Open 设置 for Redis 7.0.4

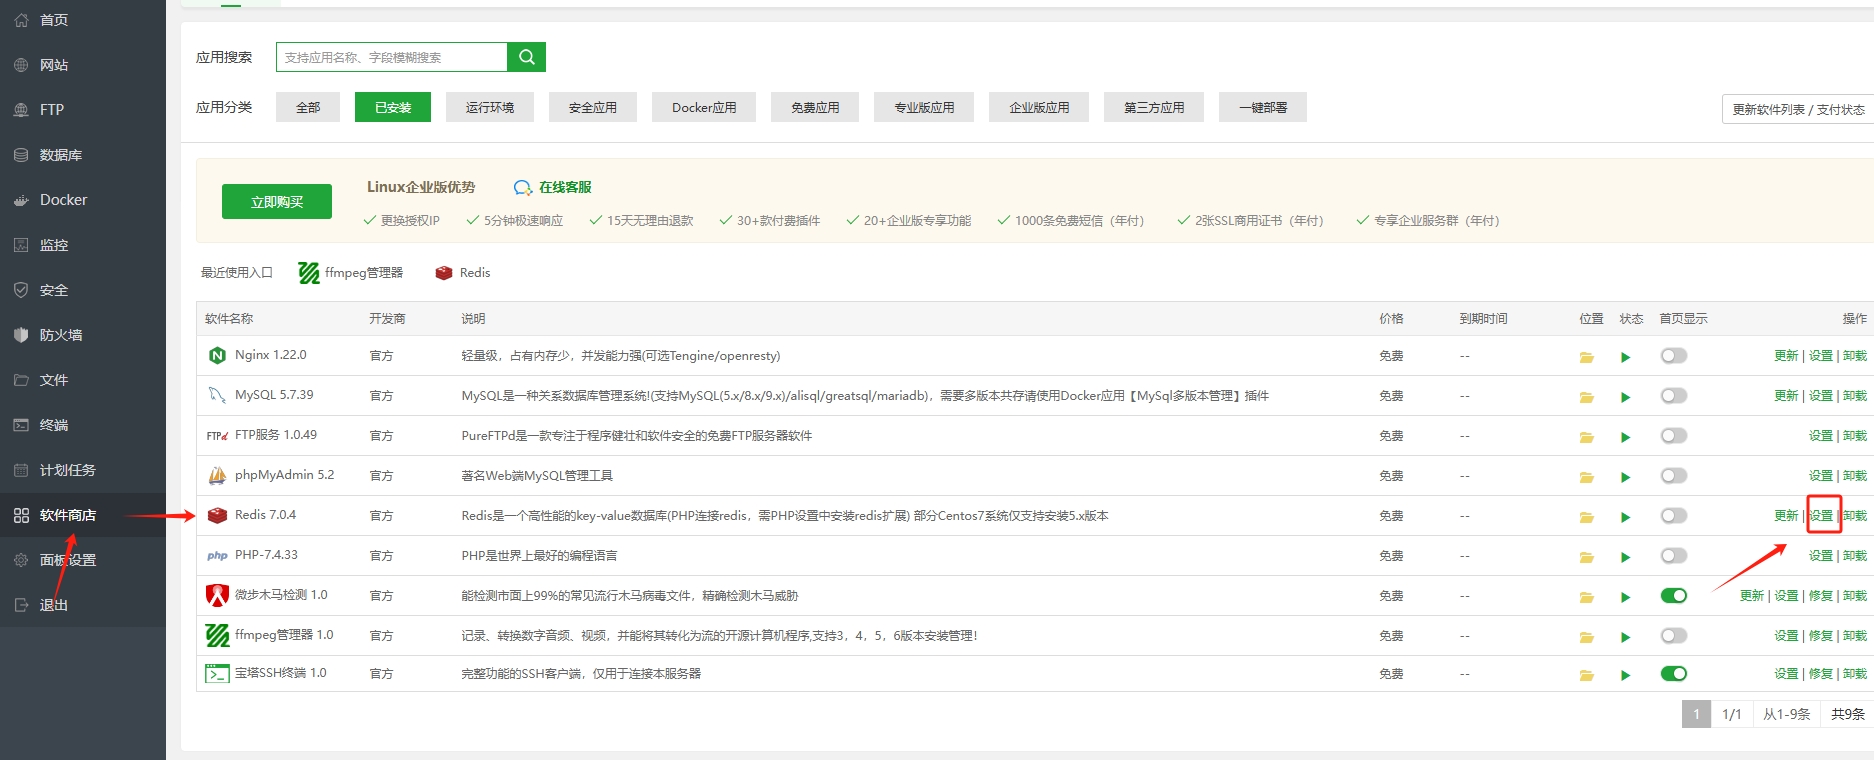[x=1821, y=516]
